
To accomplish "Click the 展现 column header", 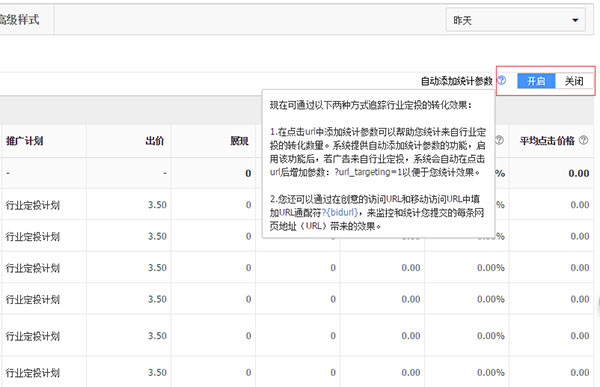I will pos(240,141).
